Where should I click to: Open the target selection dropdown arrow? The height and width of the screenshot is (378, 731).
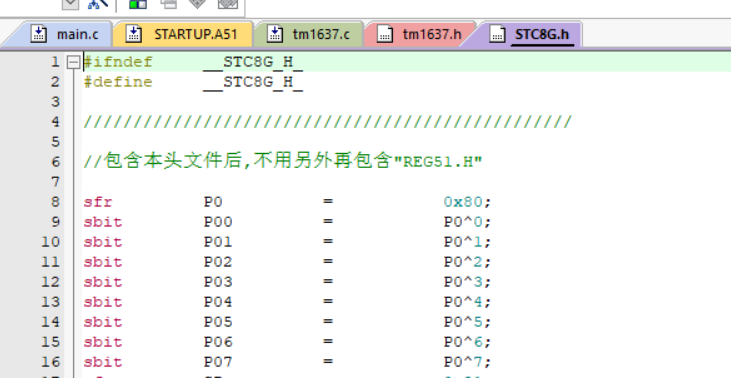click(x=70, y=4)
